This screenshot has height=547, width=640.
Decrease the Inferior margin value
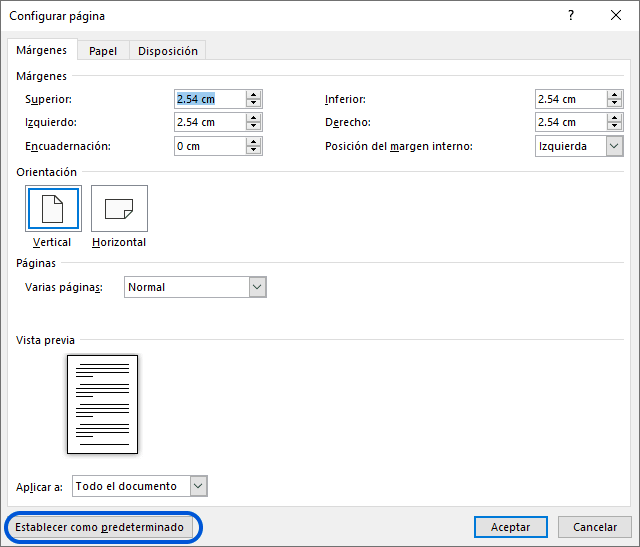(x=614, y=103)
